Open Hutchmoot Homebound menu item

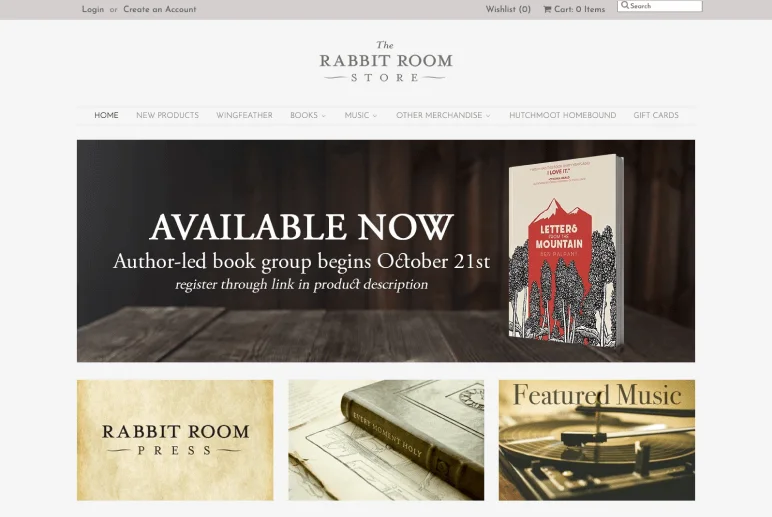tap(562, 115)
